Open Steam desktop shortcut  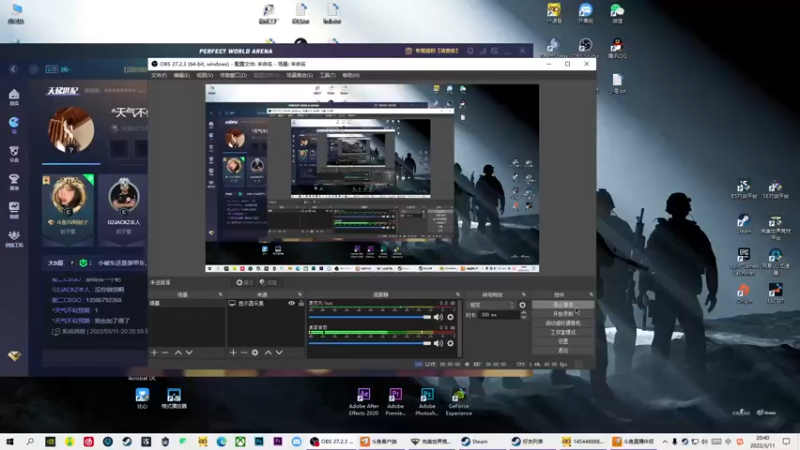743,223
